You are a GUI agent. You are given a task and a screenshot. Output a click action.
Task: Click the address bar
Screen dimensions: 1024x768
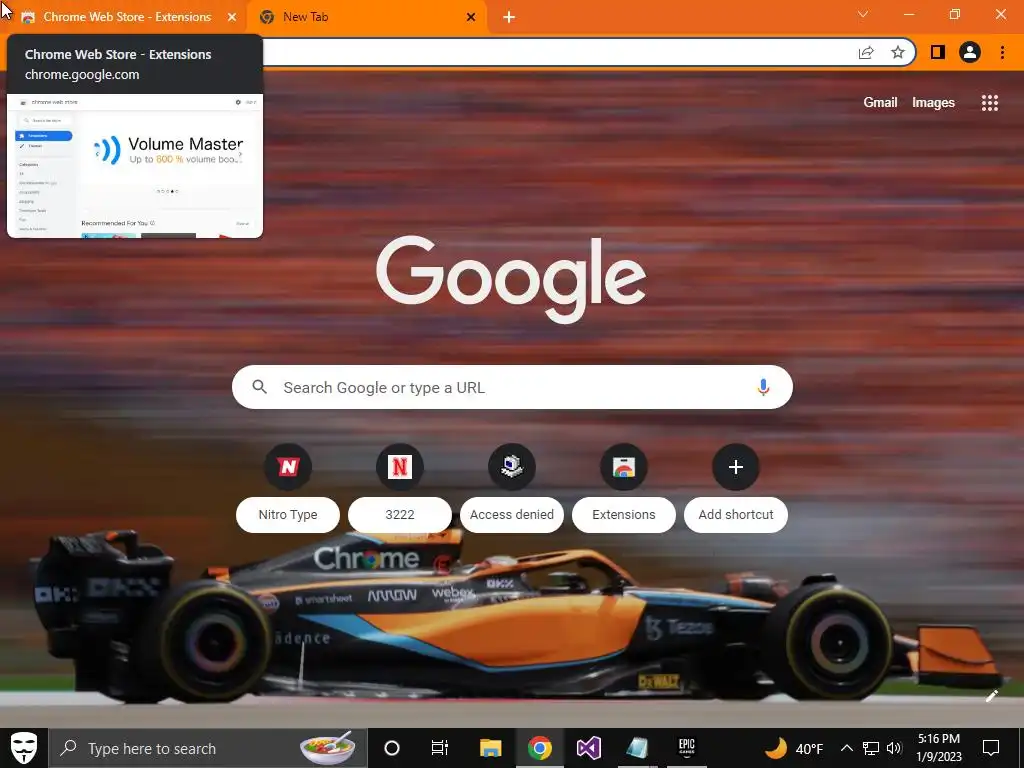click(x=555, y=52)
